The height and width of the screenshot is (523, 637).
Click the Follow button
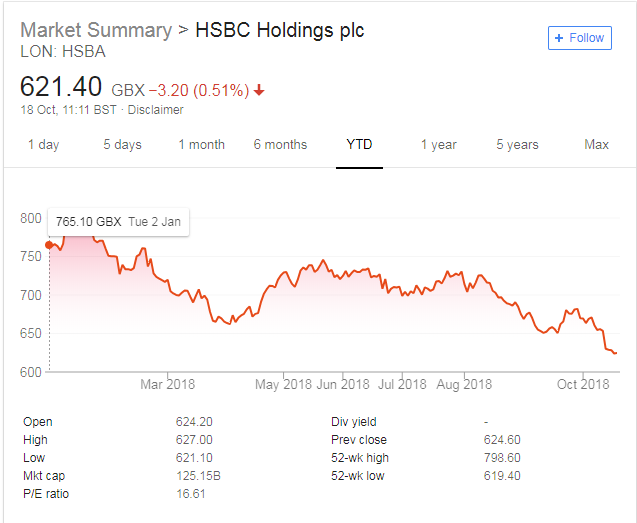pyautogui.click(x=578, y=38)
